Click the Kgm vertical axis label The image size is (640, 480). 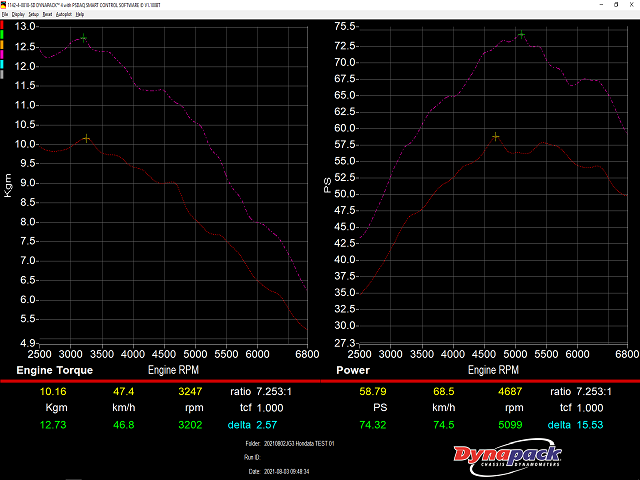point(8,186)
